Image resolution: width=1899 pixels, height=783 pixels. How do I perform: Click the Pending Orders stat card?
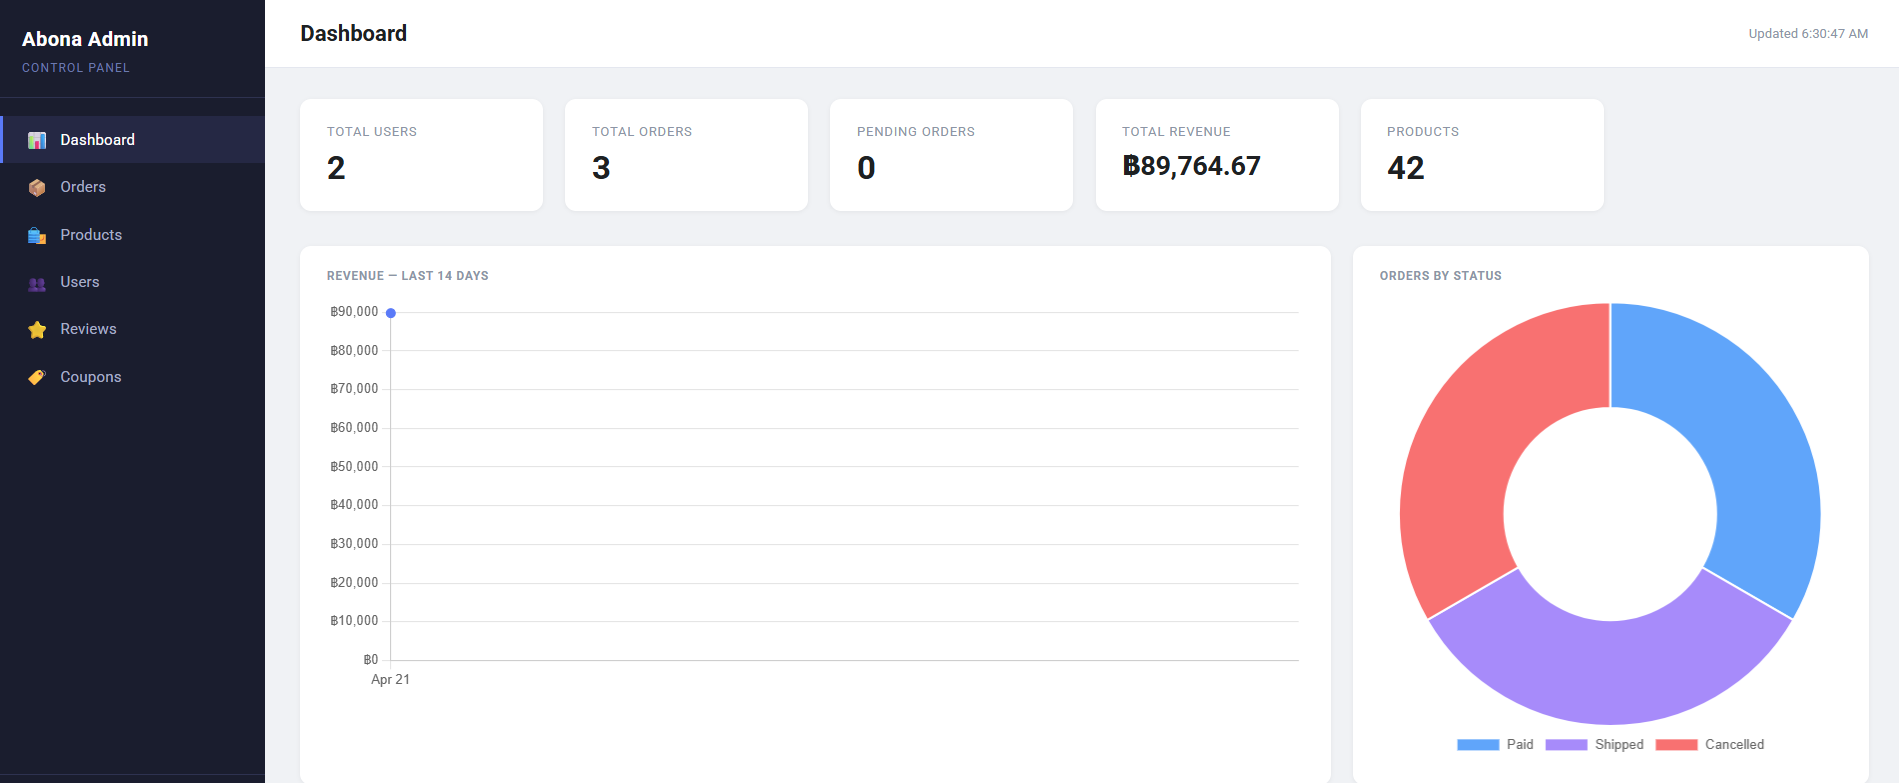(951, 155)
